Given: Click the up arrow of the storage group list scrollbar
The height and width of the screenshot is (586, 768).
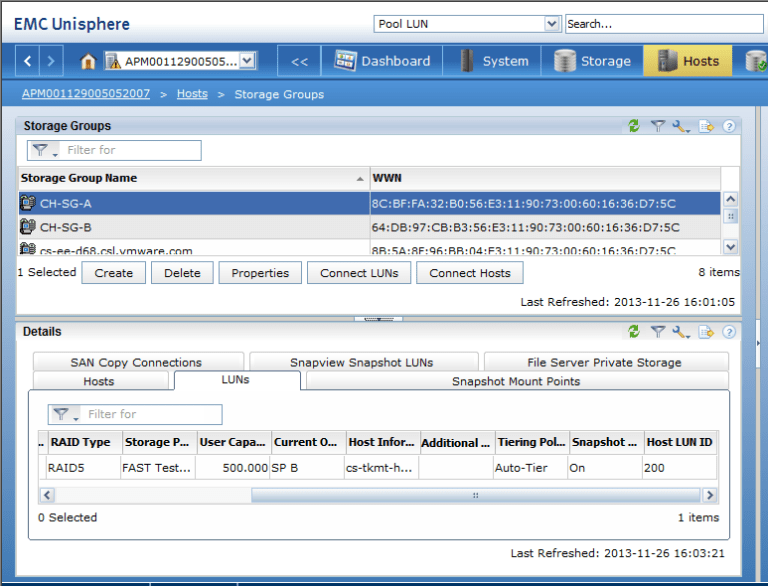Looking at the screenshot, I should point(730,199).
